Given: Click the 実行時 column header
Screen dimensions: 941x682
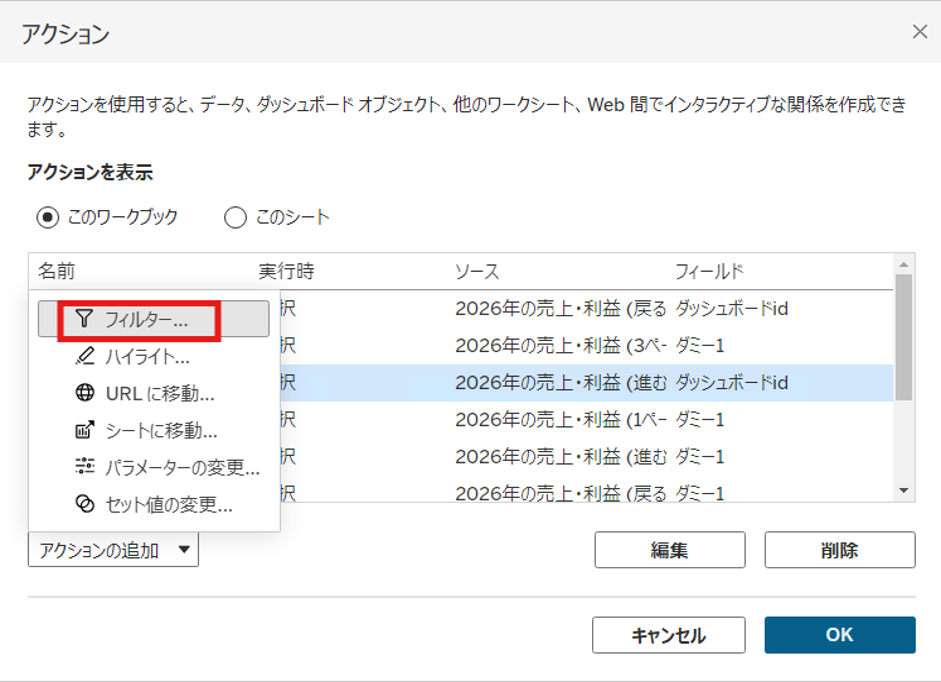Looking at the screenshot, I should pos(286,271).
